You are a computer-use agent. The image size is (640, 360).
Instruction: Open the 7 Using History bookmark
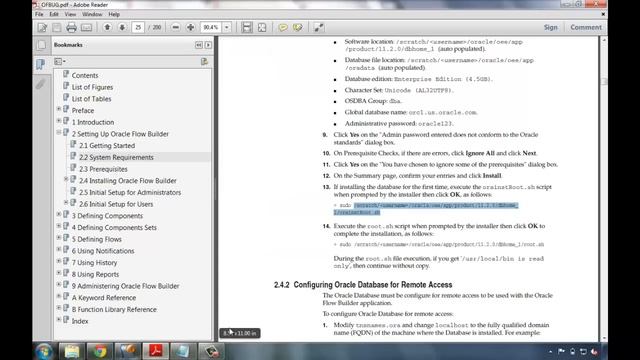tap(94, 263)
